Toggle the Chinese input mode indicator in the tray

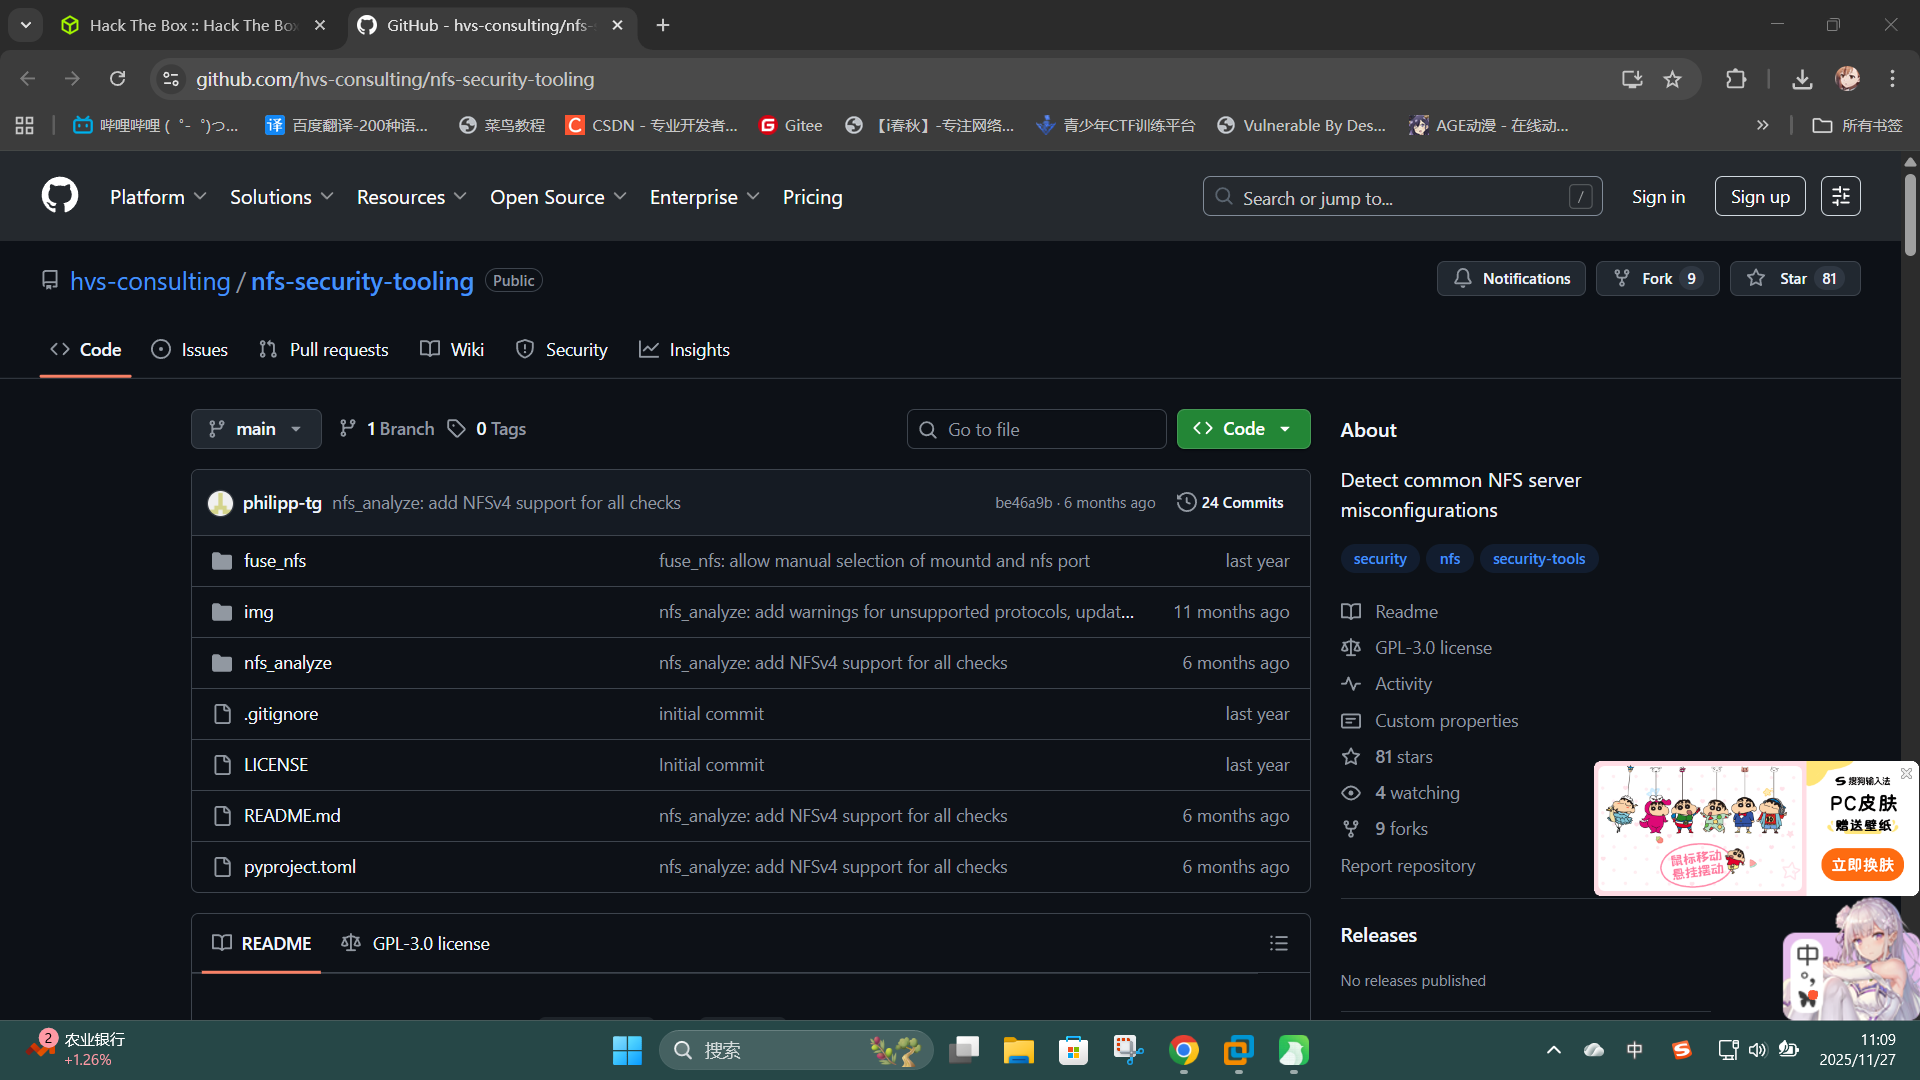[x=1634, y=1050]
